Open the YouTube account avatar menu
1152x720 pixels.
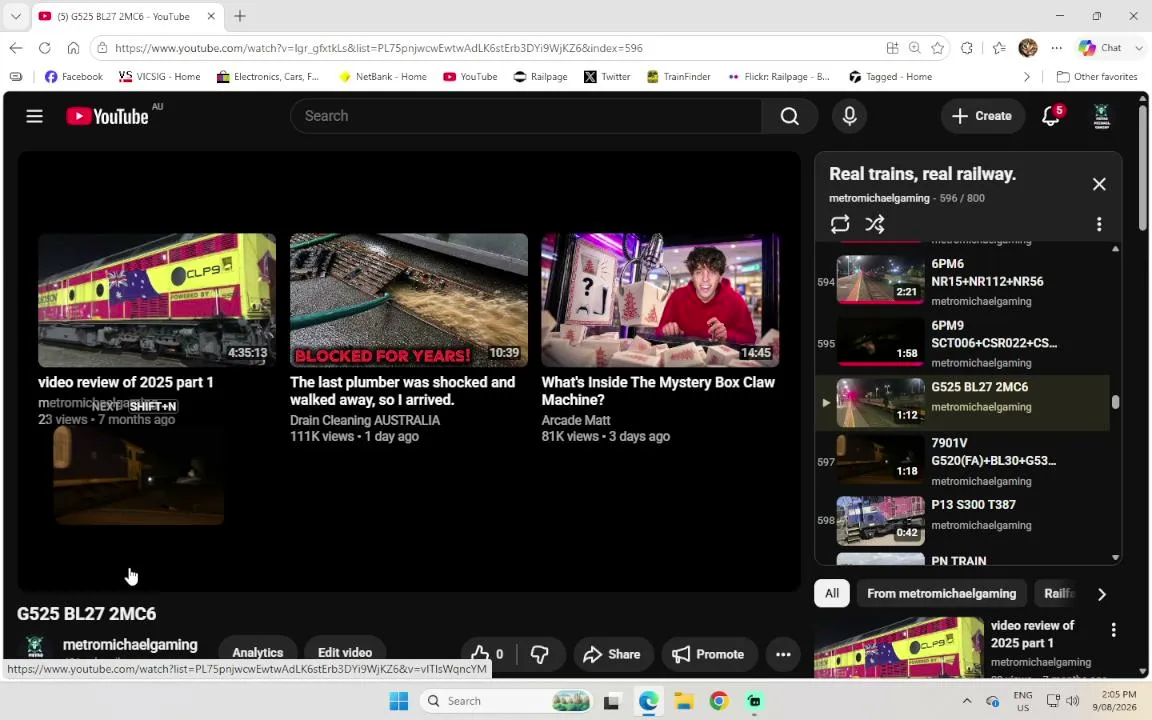point(1101,116)
